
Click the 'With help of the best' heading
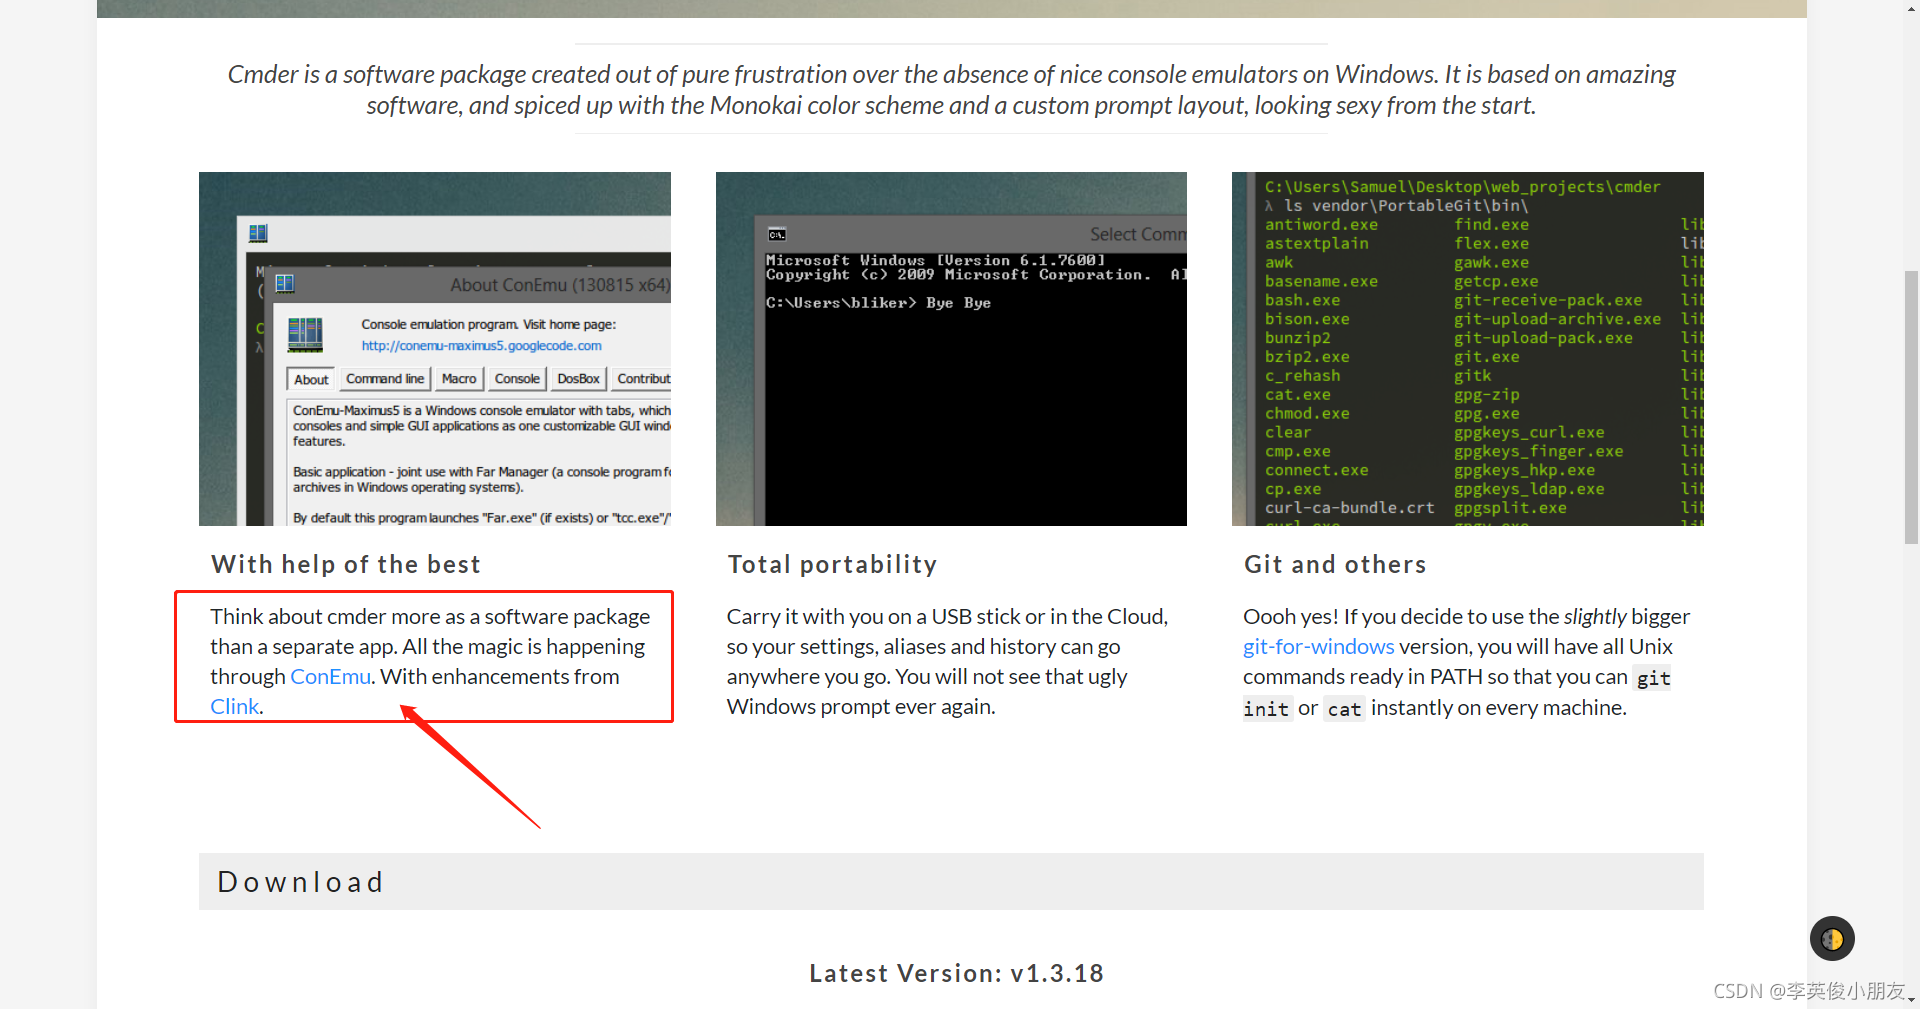click(346, 565)
